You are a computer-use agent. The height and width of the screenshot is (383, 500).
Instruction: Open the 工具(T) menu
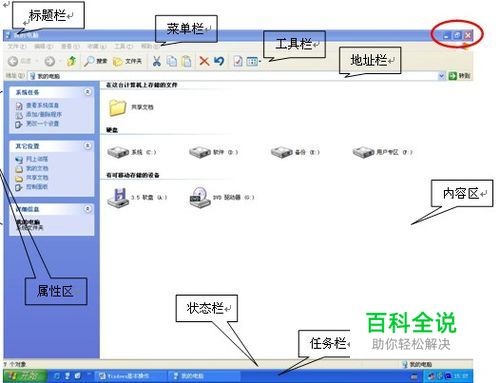click(124, 46)
